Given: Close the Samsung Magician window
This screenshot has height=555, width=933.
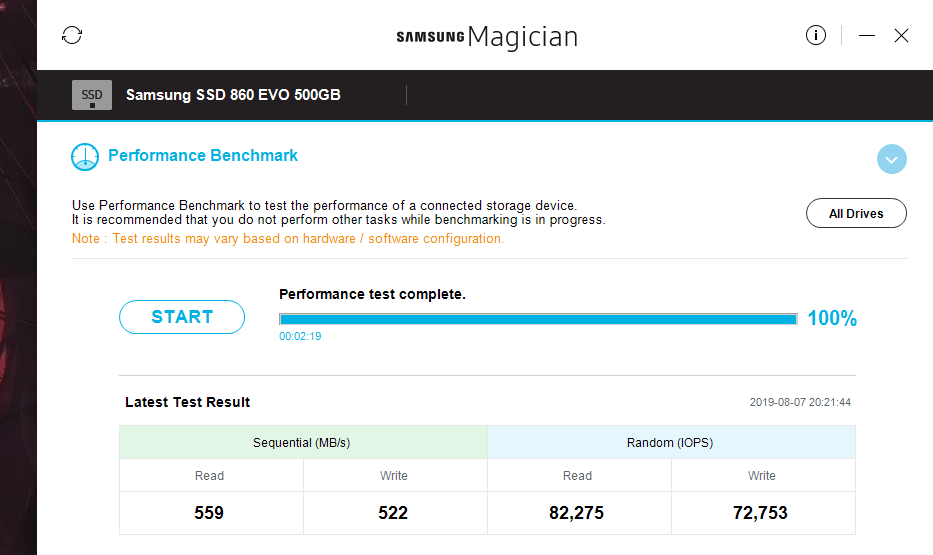Looking at the screenshot, I should (x=901, y=36).
